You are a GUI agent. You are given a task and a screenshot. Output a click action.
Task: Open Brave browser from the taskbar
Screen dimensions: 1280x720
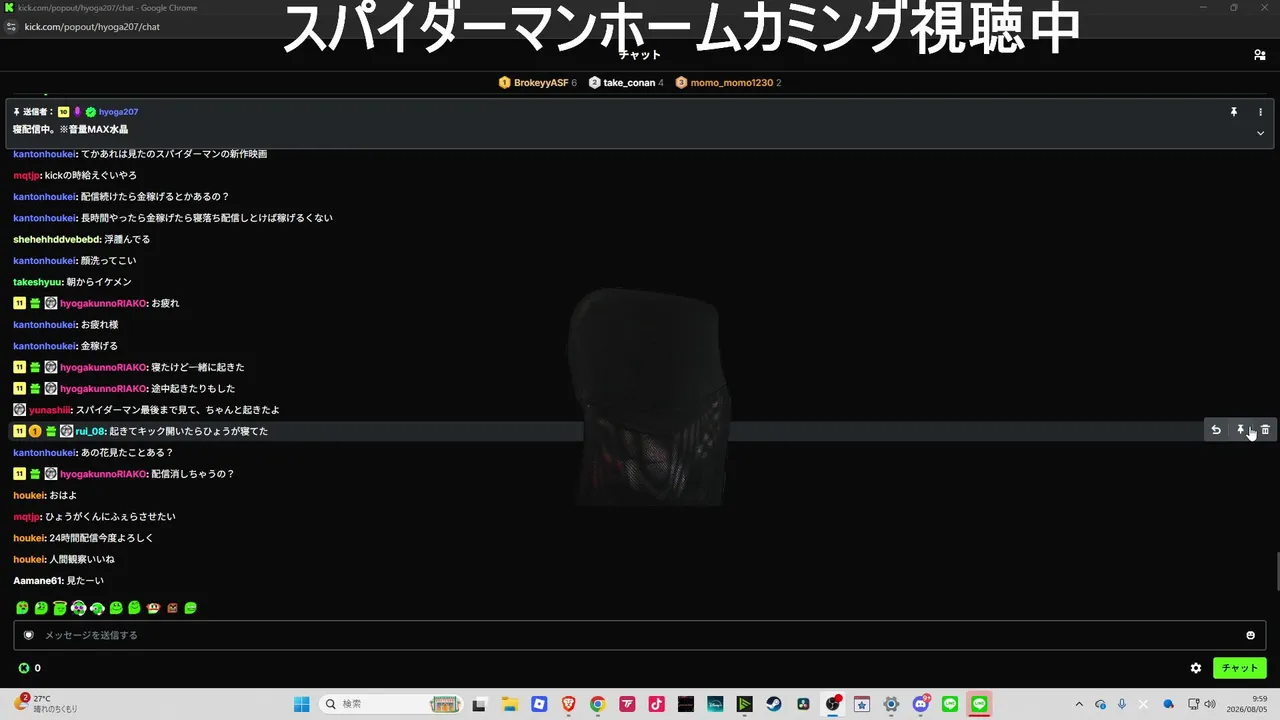[568, 704]
